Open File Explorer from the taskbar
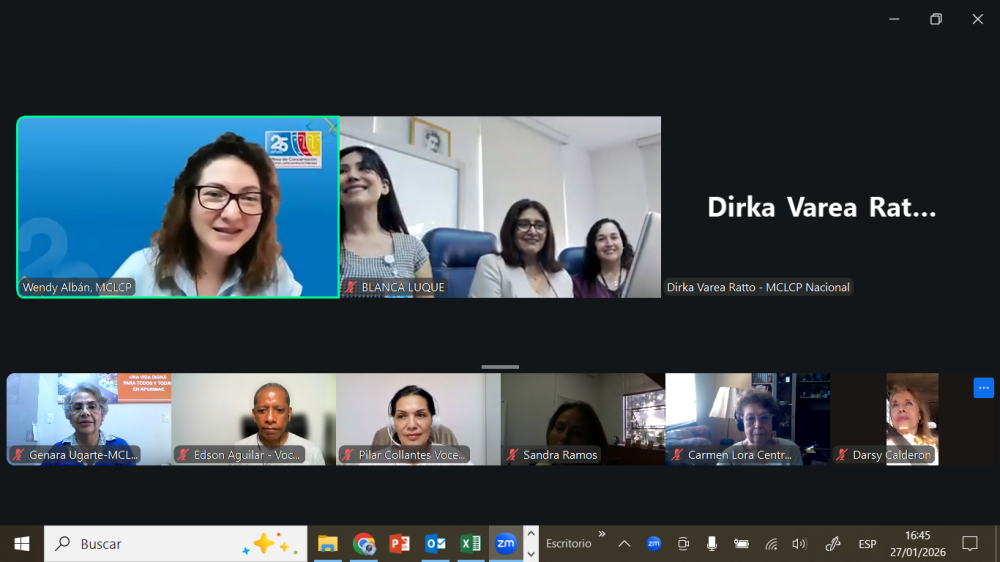1000x562 pixels. [328, 544]
